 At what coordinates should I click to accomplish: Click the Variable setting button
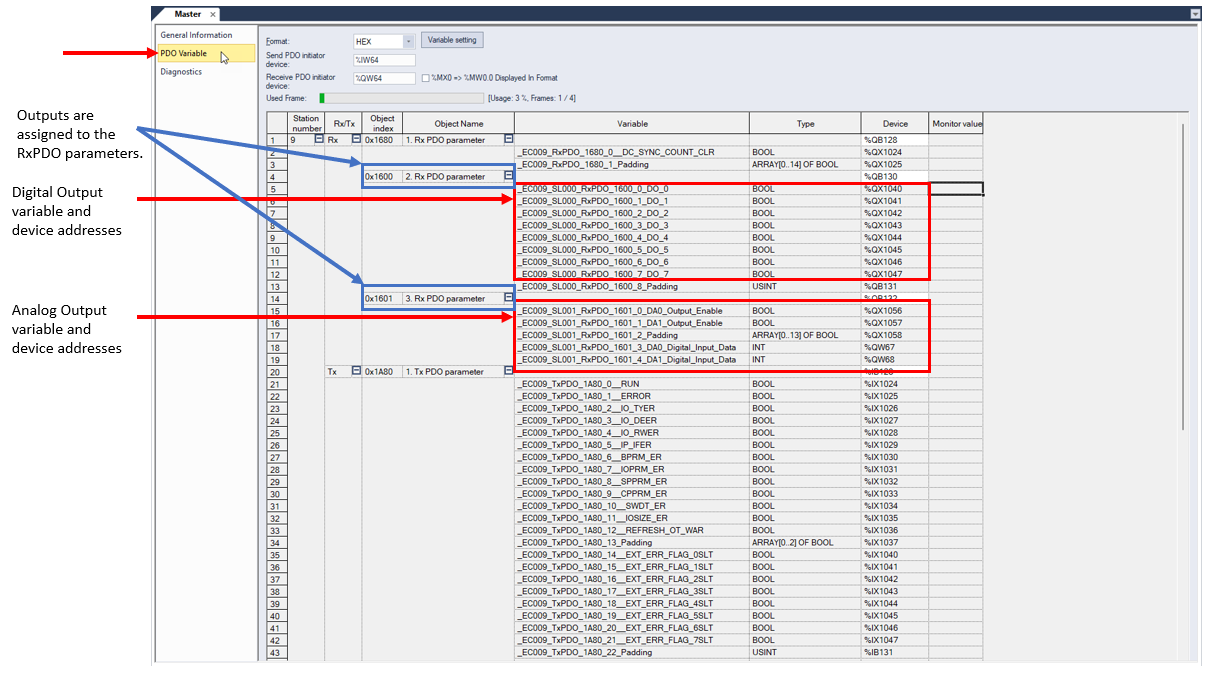click(453, 40)
